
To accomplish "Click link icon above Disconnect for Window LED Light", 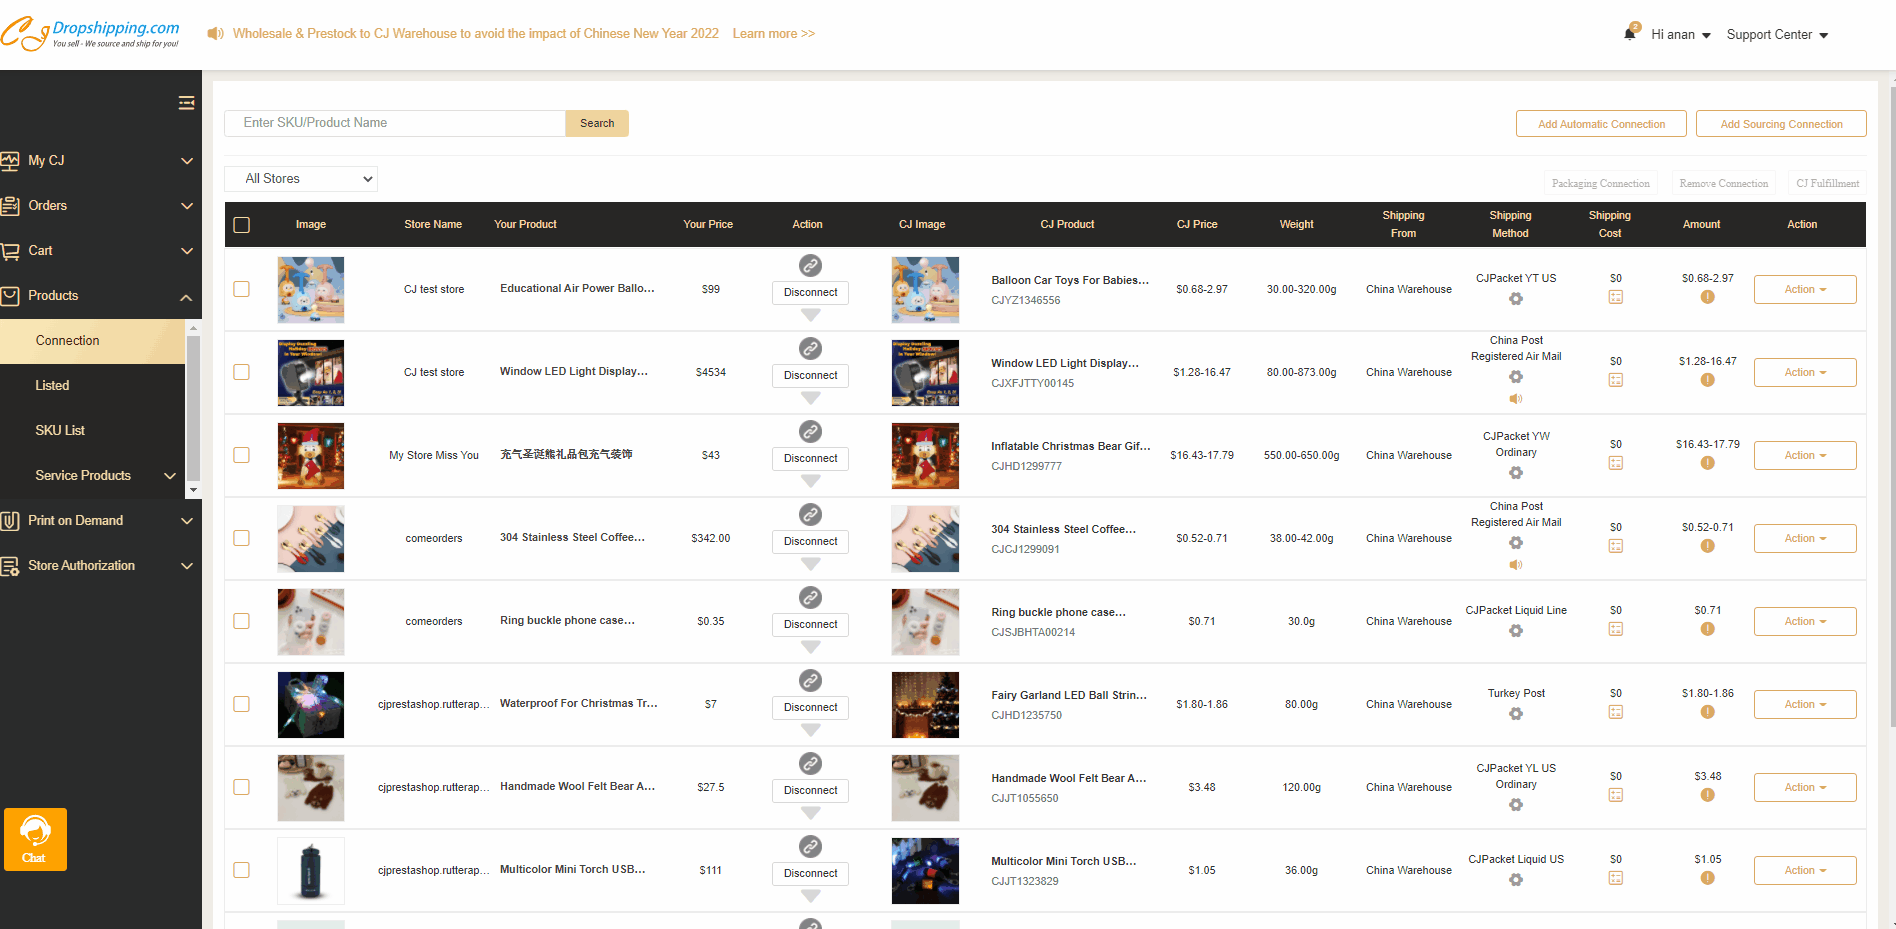I will tap(810, 349).
